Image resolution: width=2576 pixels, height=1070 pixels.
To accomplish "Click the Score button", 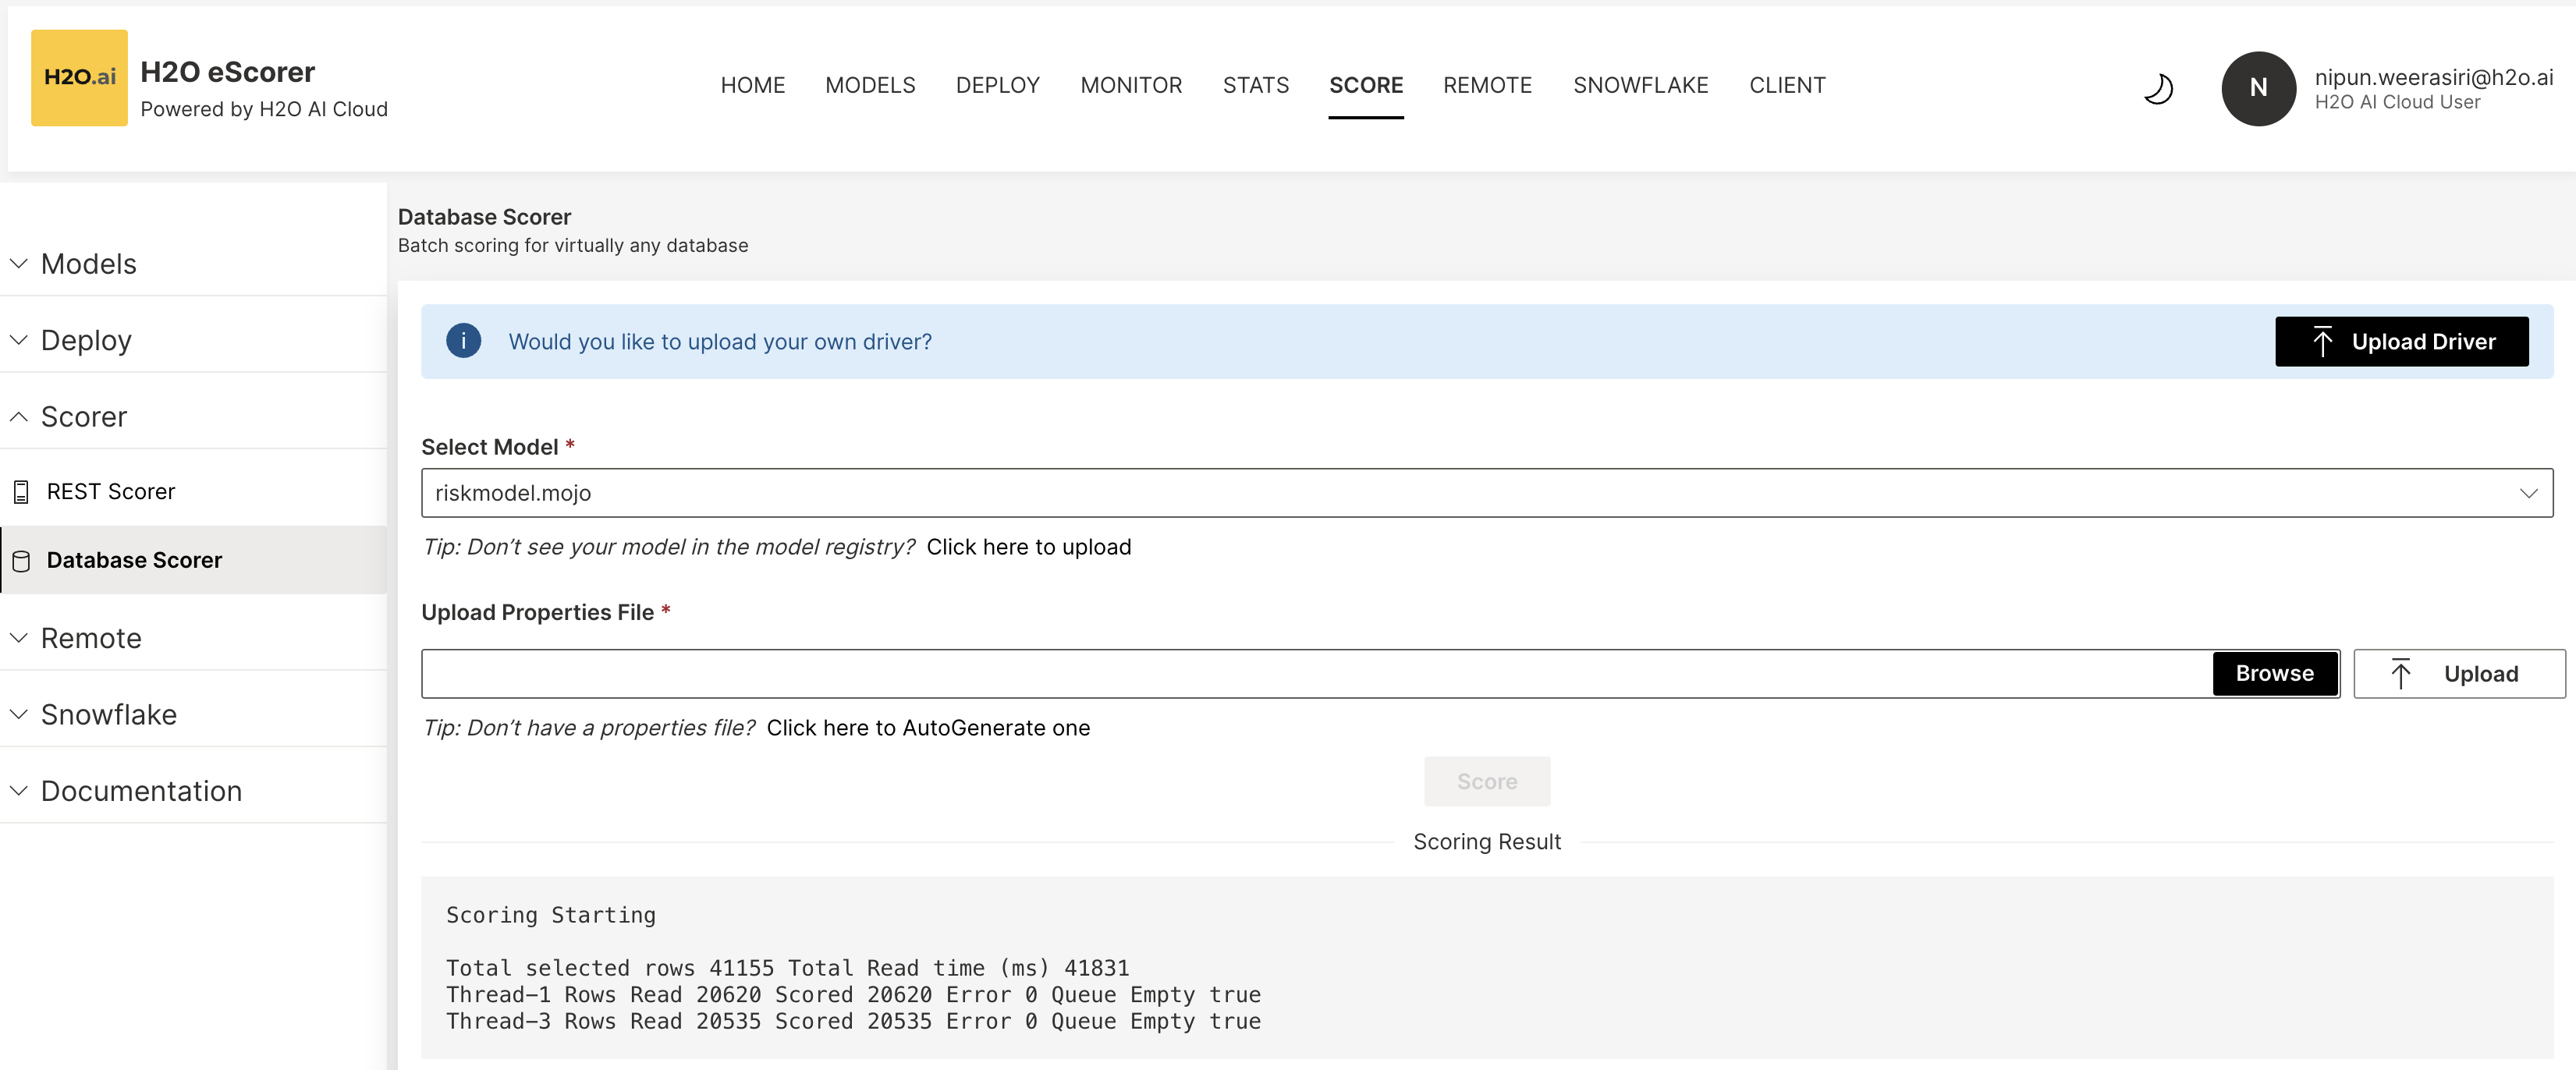I will [x=1487, y=781].
